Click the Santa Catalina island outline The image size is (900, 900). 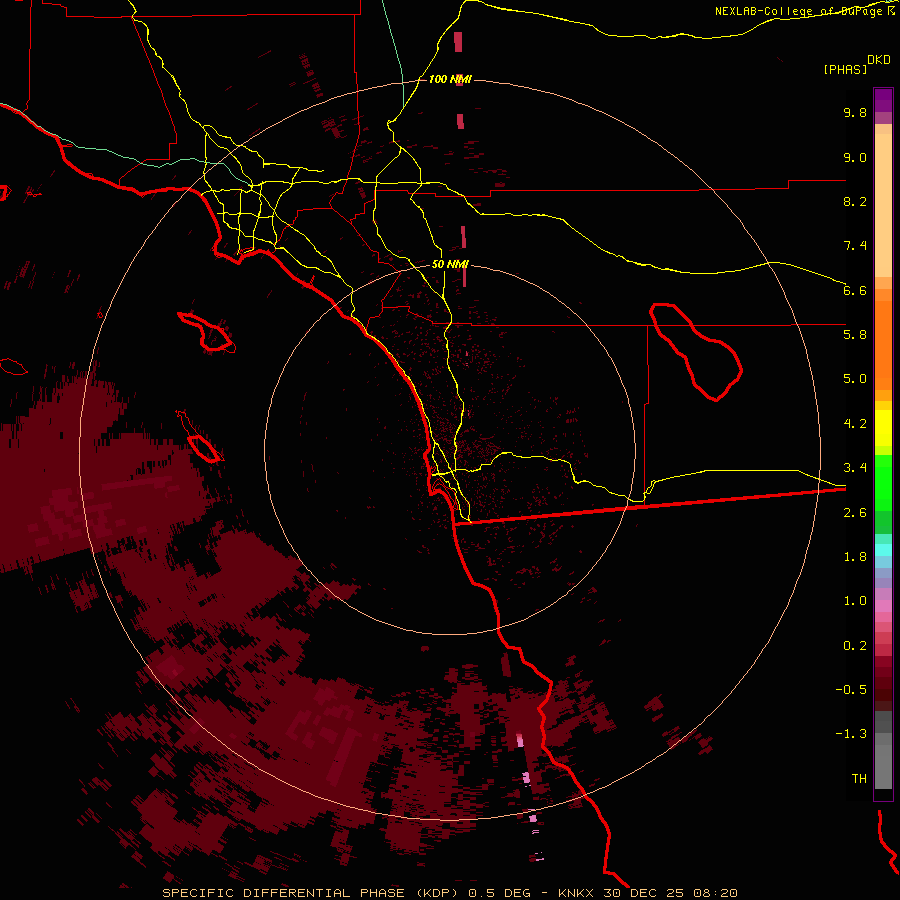click(x=206, y=332)
